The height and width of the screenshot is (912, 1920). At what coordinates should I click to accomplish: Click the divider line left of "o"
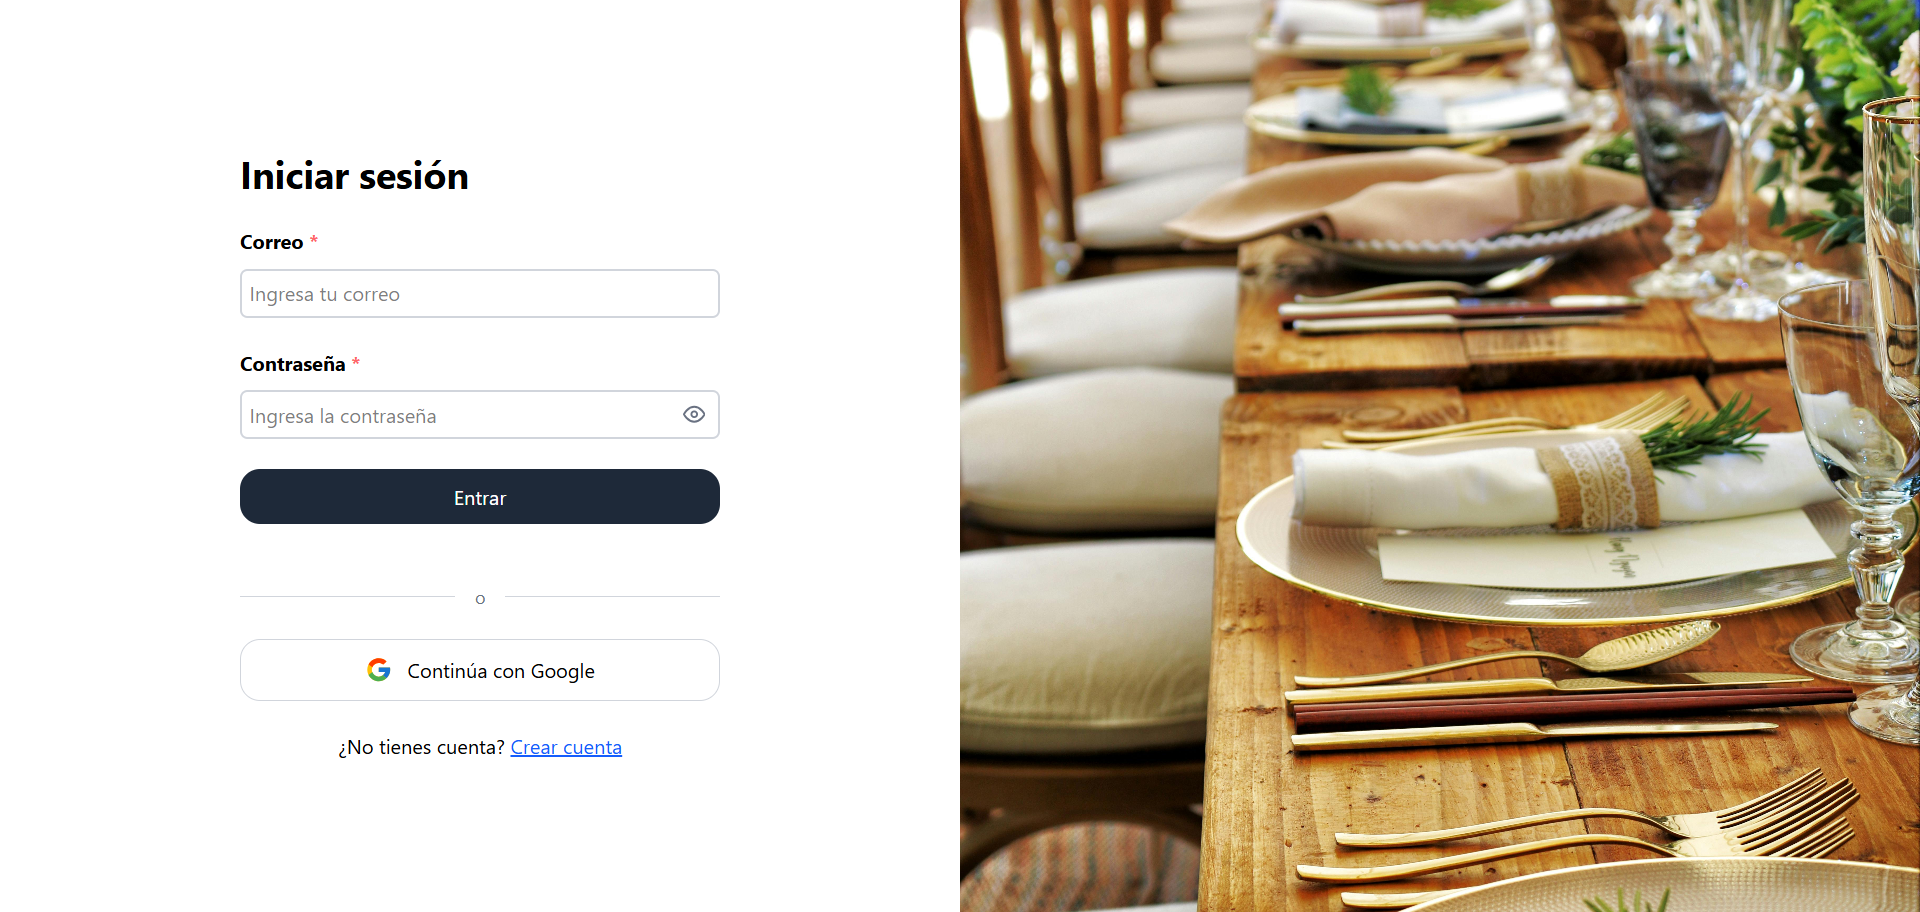click(348, 597)
